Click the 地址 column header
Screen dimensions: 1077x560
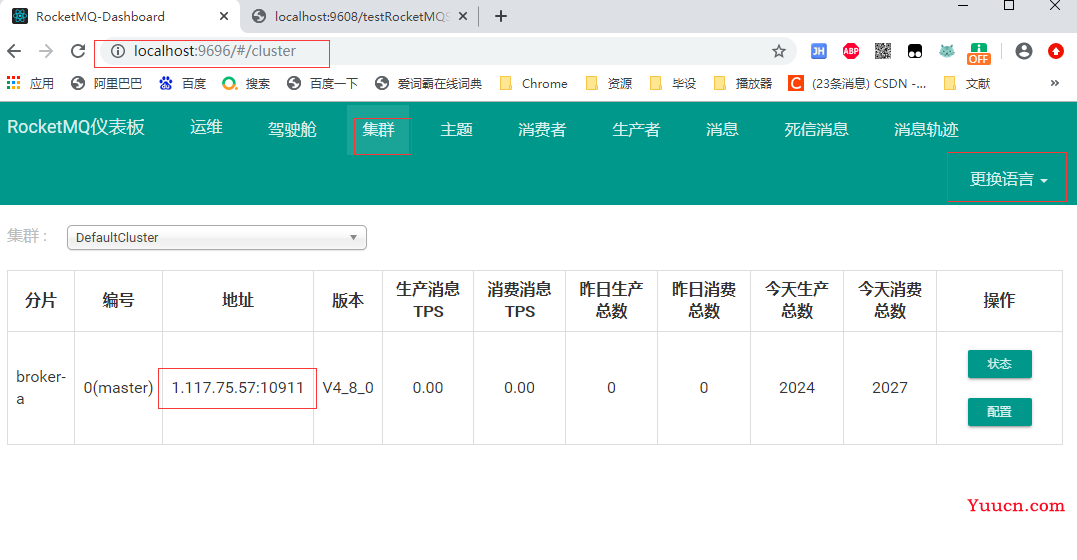238,300
